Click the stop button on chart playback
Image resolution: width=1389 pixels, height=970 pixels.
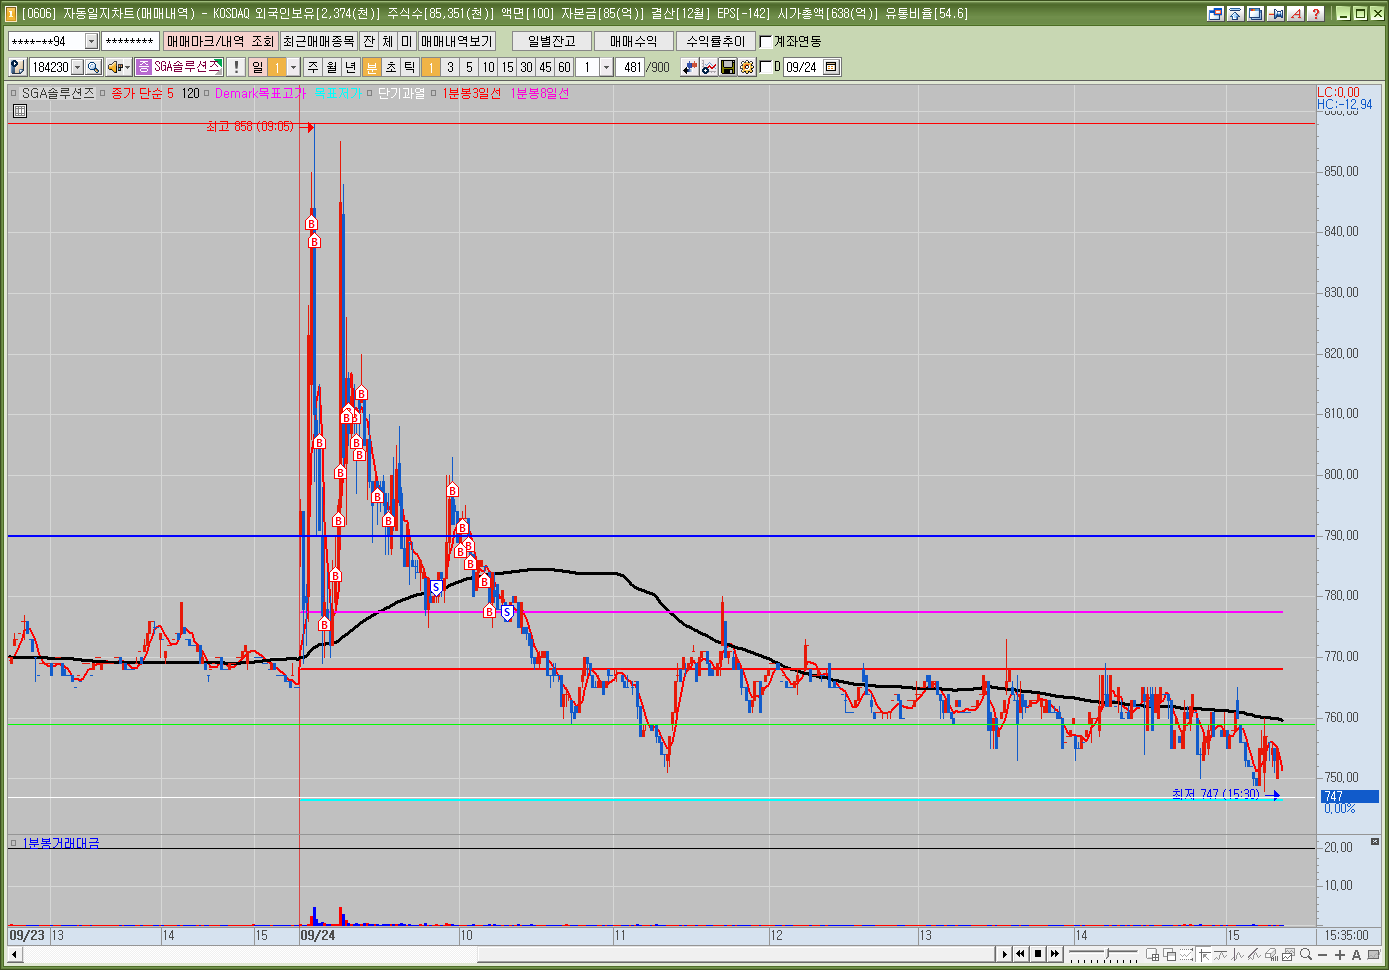(1038, 955)
